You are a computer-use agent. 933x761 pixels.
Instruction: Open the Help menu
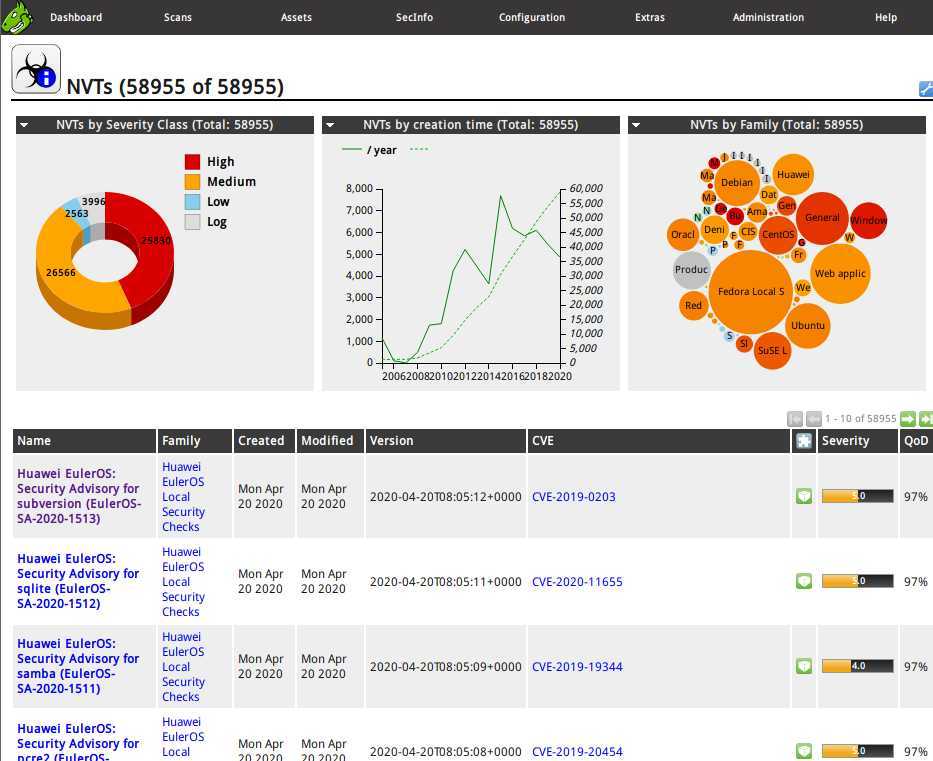click(886, 17)
